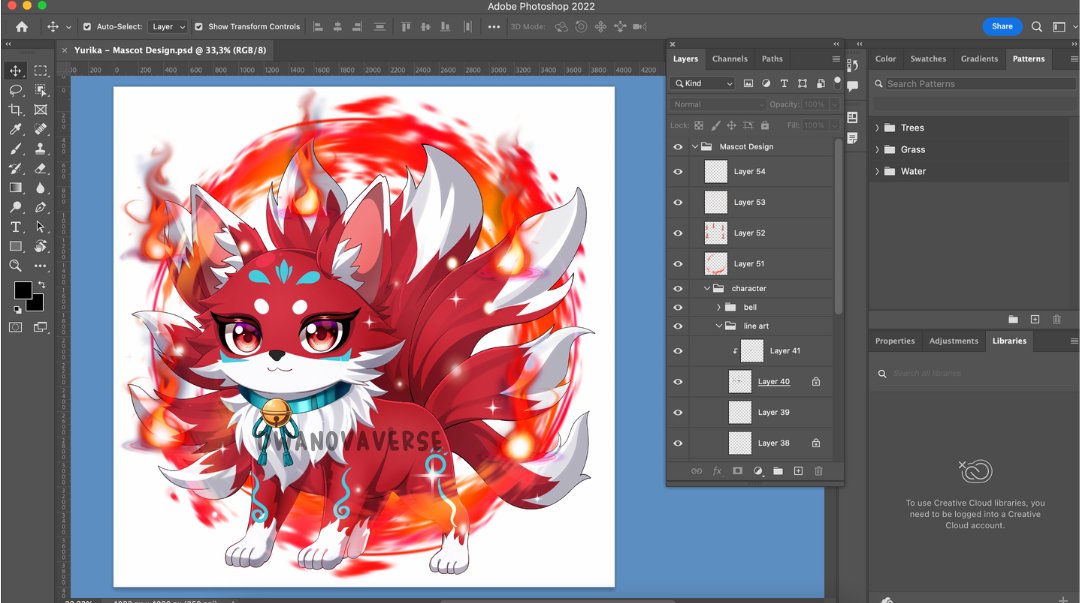Expand the Water pattern folder
The width and height of the screenshot is (1080, 603).
(x=877, y=172)
